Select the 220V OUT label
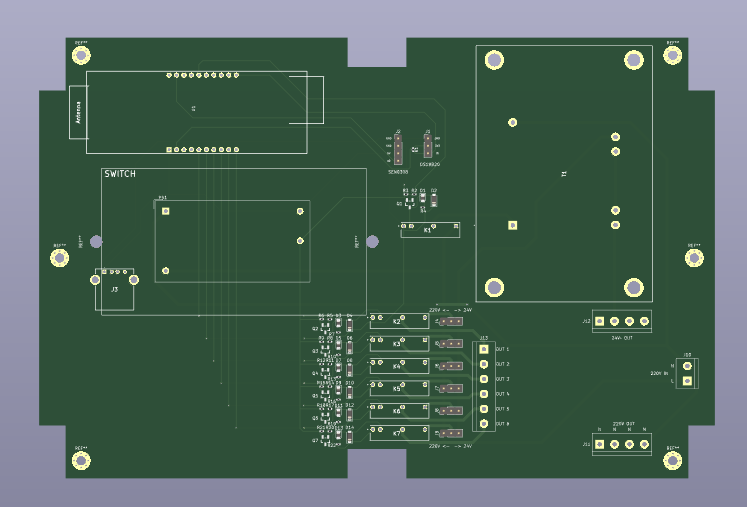Image resolution: width=747 pixels, height=507 pixels. 624,424
